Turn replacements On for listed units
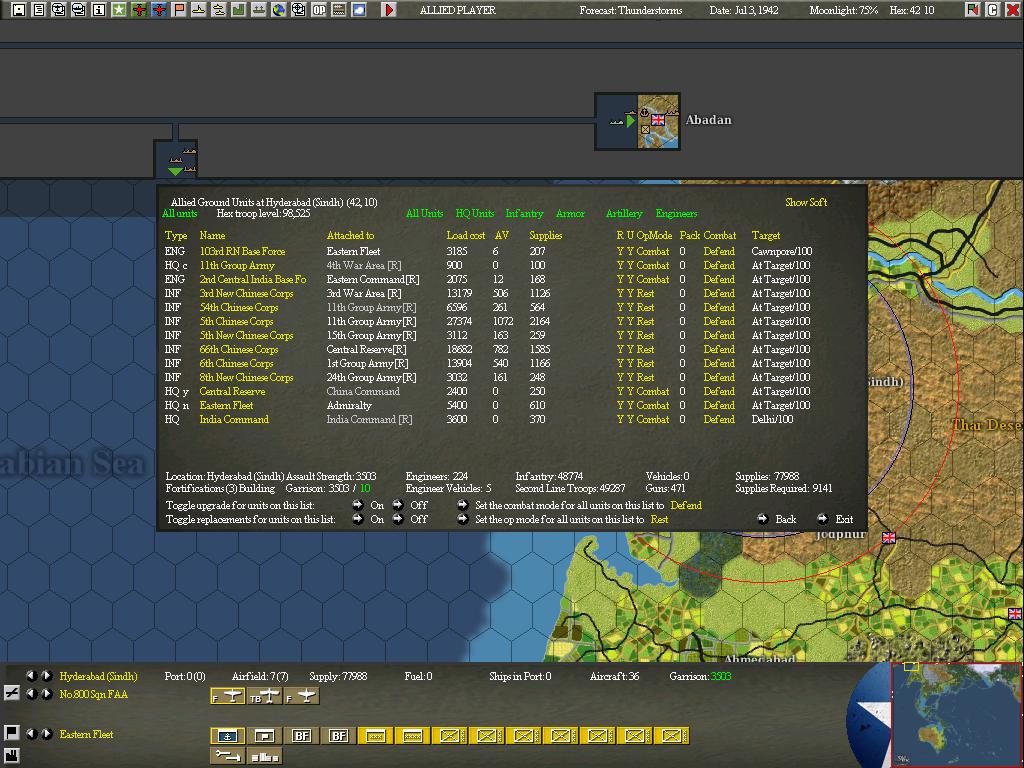 (x=358, y=519)
